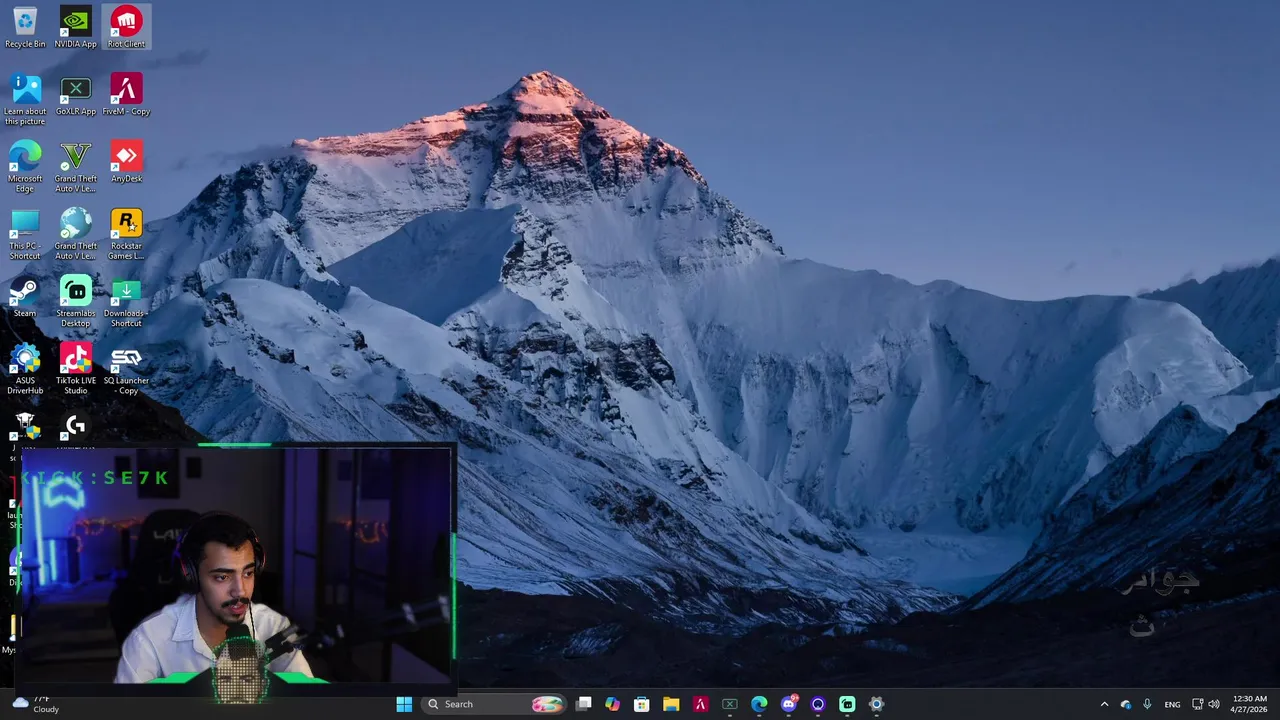
Task: Click the microphone tray icon
Action: click(1147, 704)
